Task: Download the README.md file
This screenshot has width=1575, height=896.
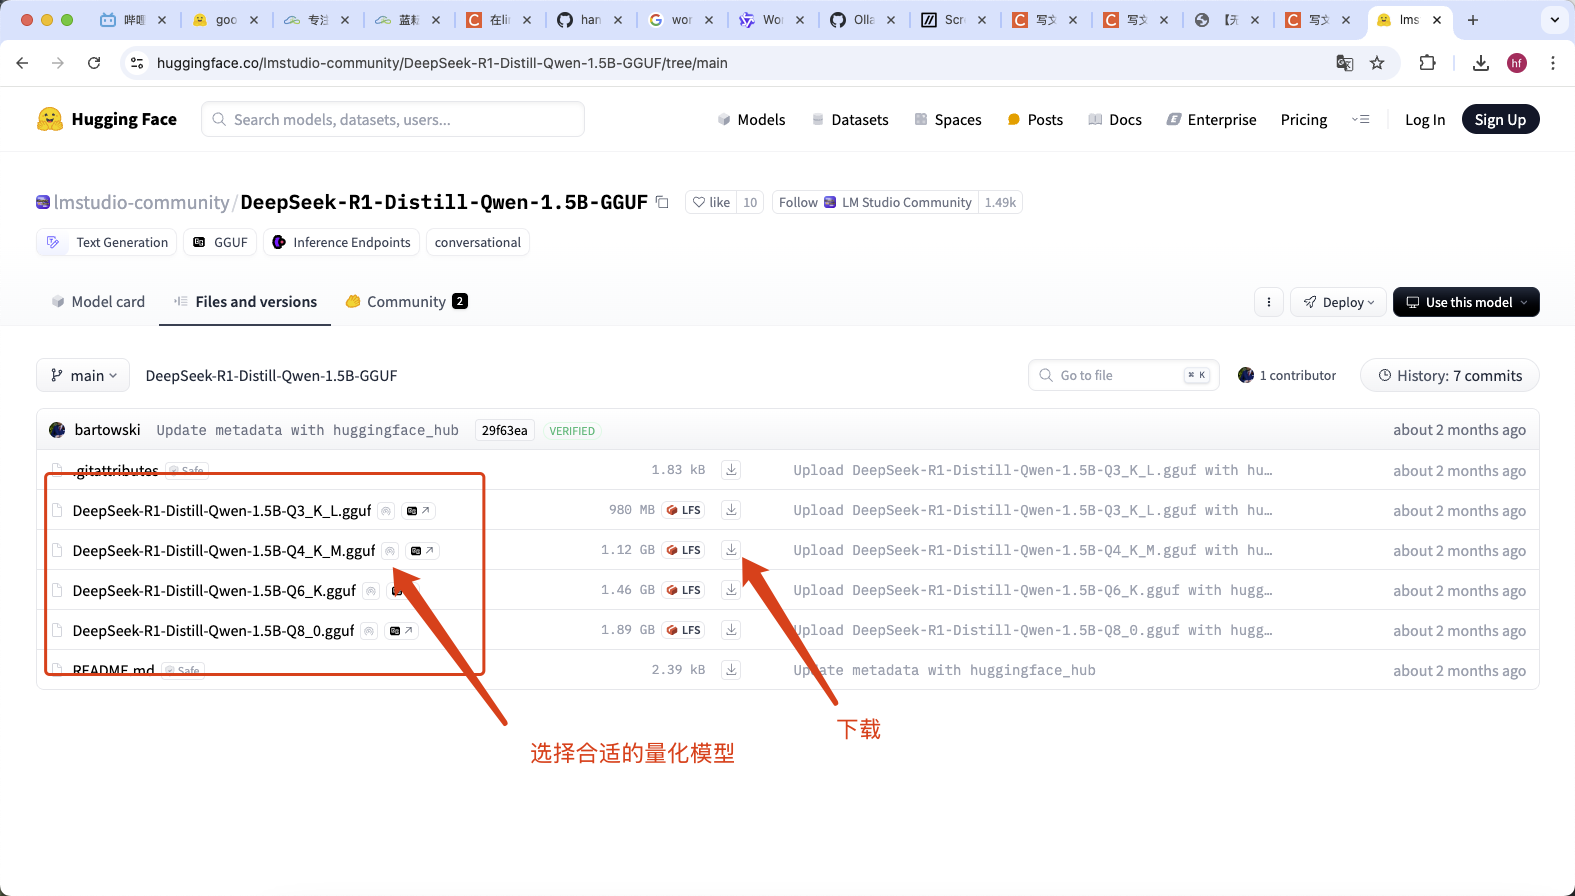Action: (x=731, y=670)
